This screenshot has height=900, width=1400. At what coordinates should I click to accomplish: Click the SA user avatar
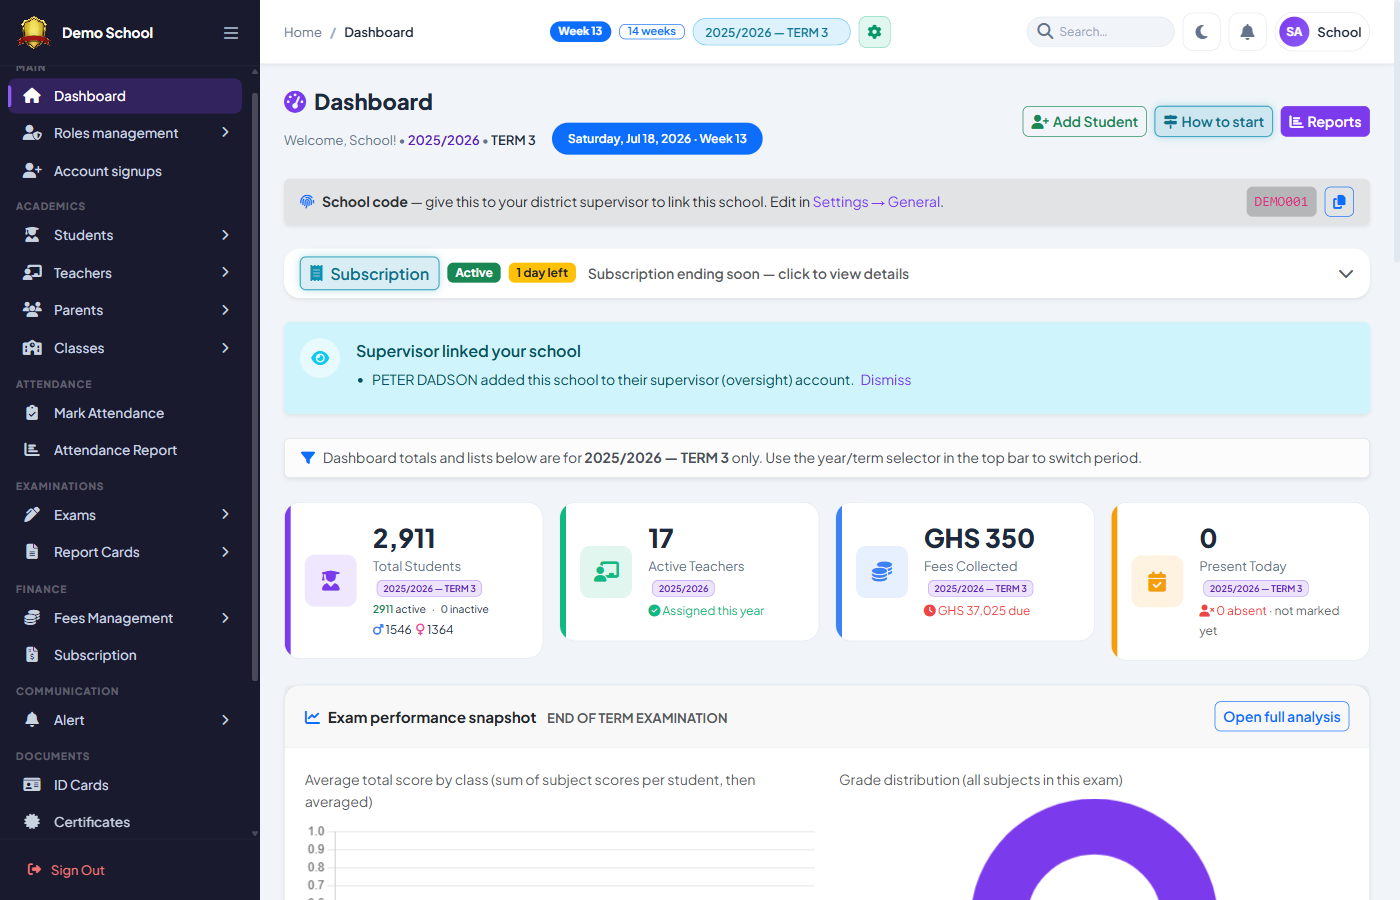click(x=1294, y=32)
